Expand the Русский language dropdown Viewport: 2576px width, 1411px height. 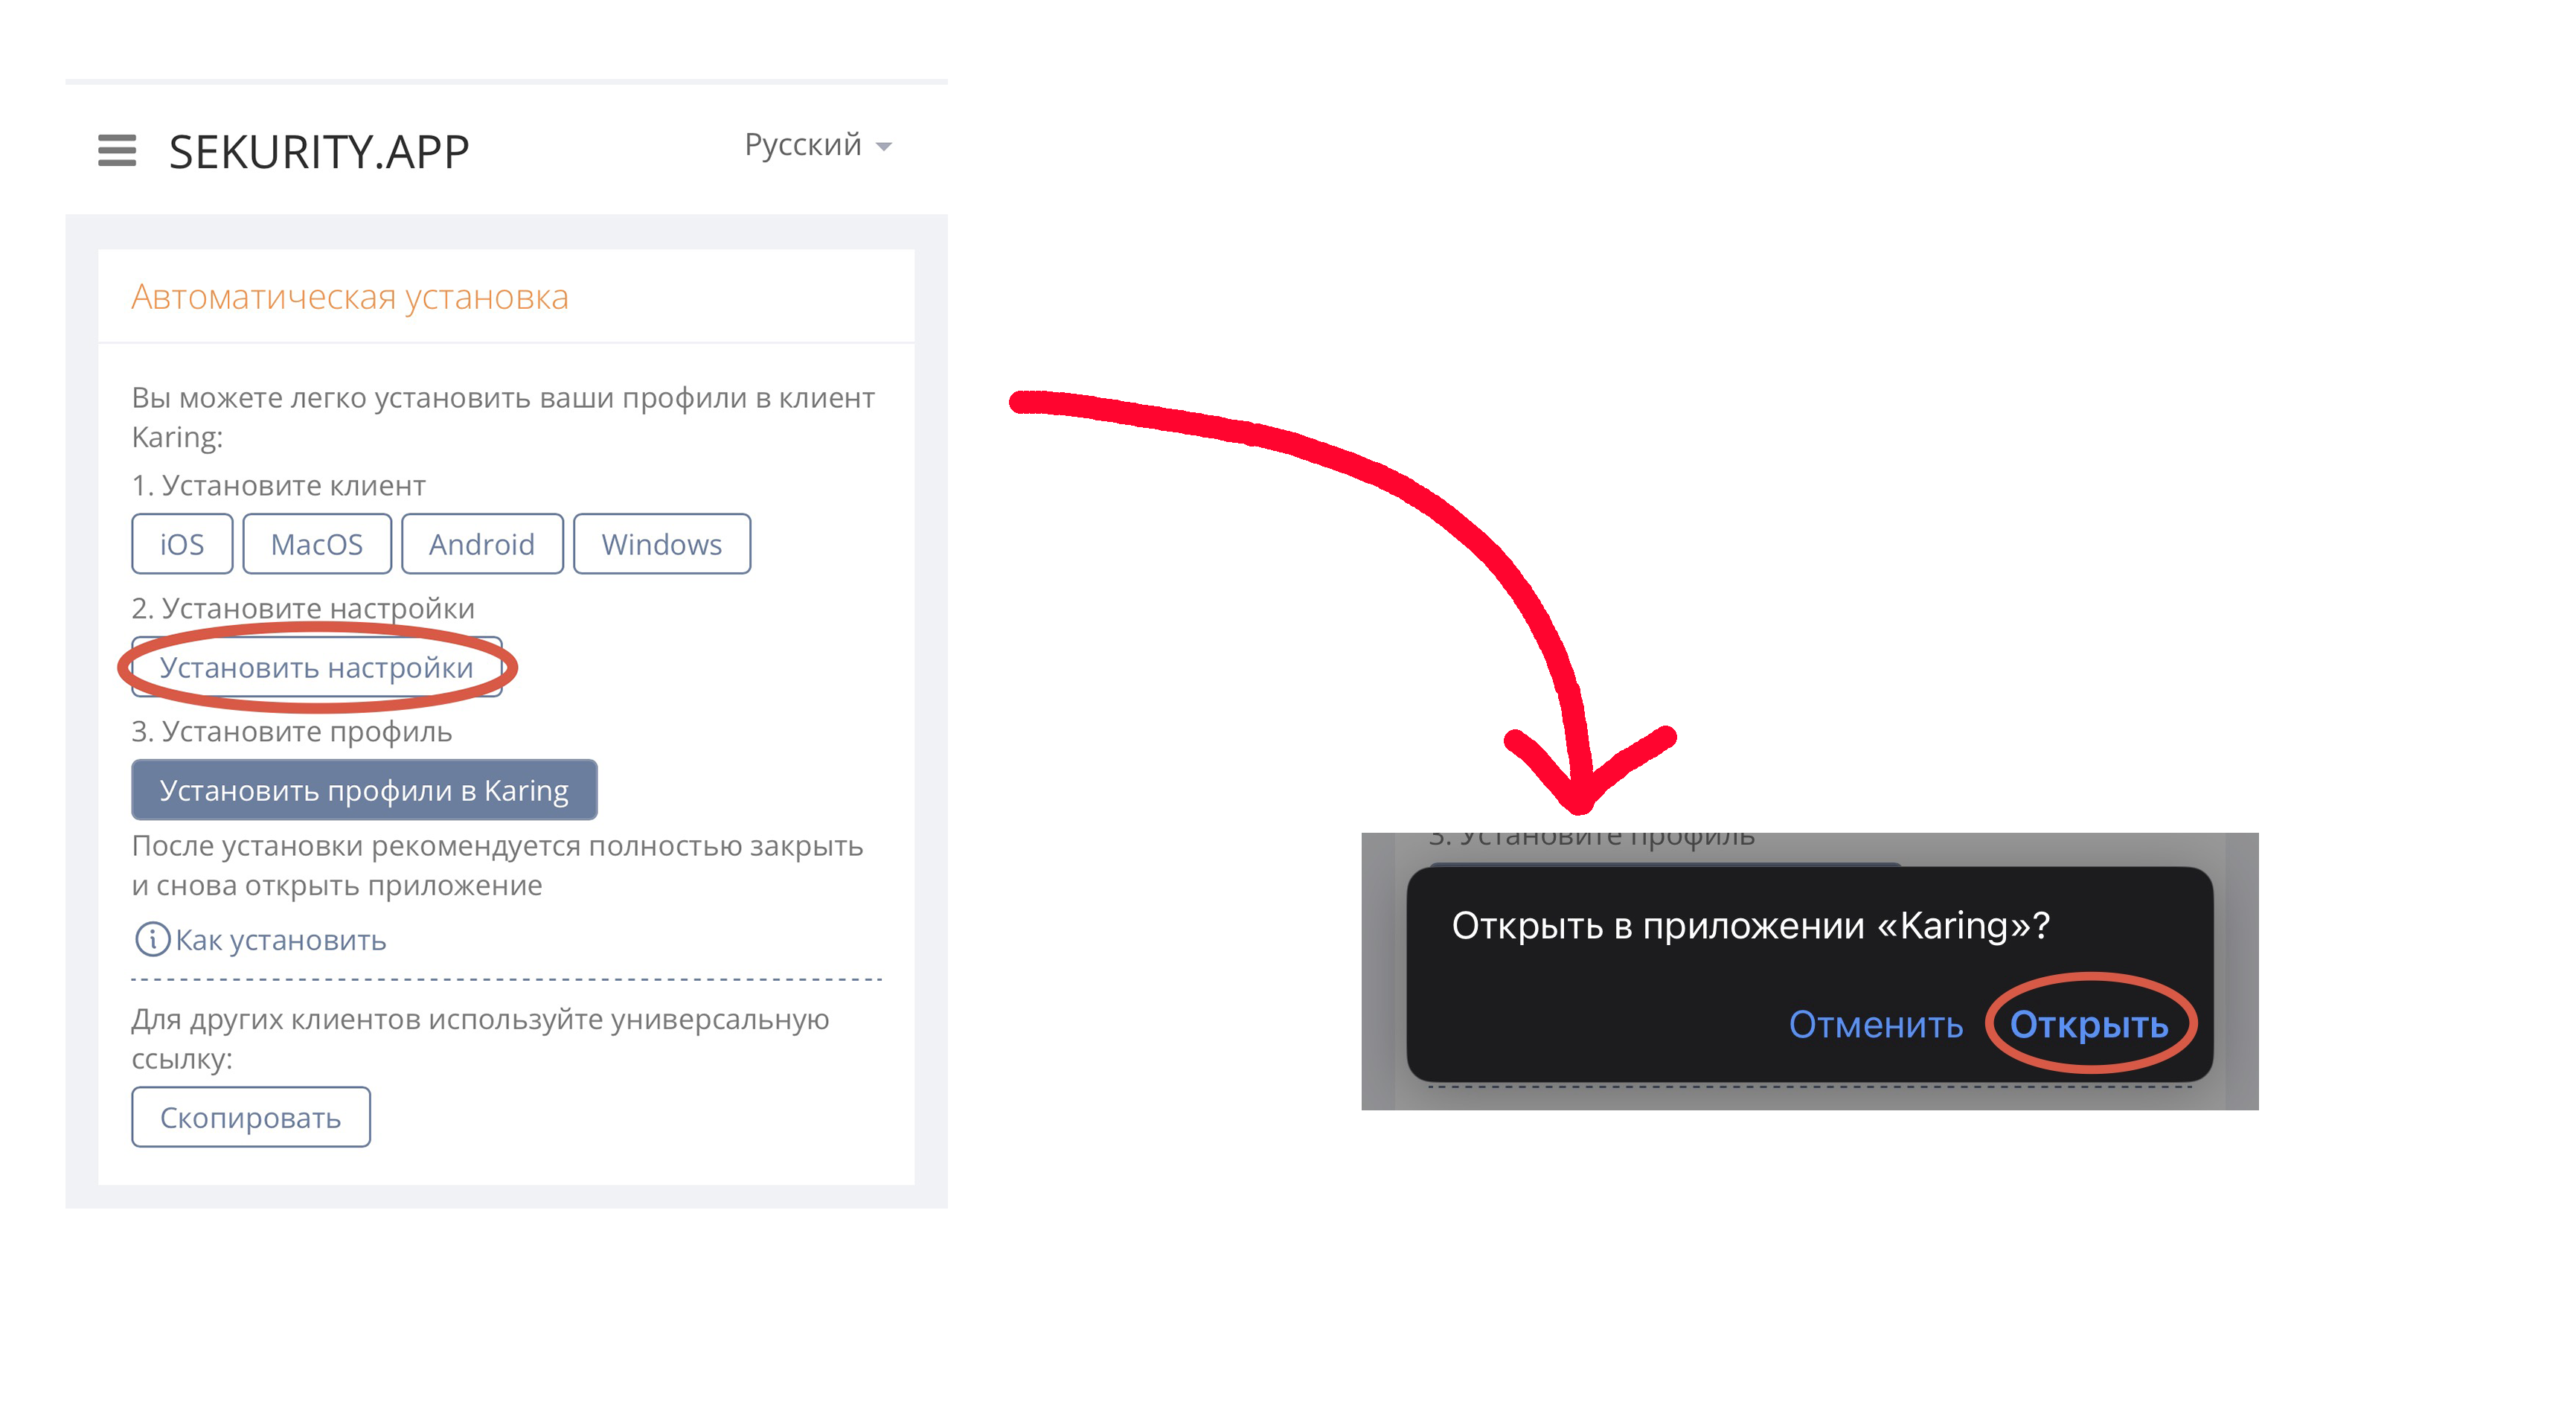[818, 145]
